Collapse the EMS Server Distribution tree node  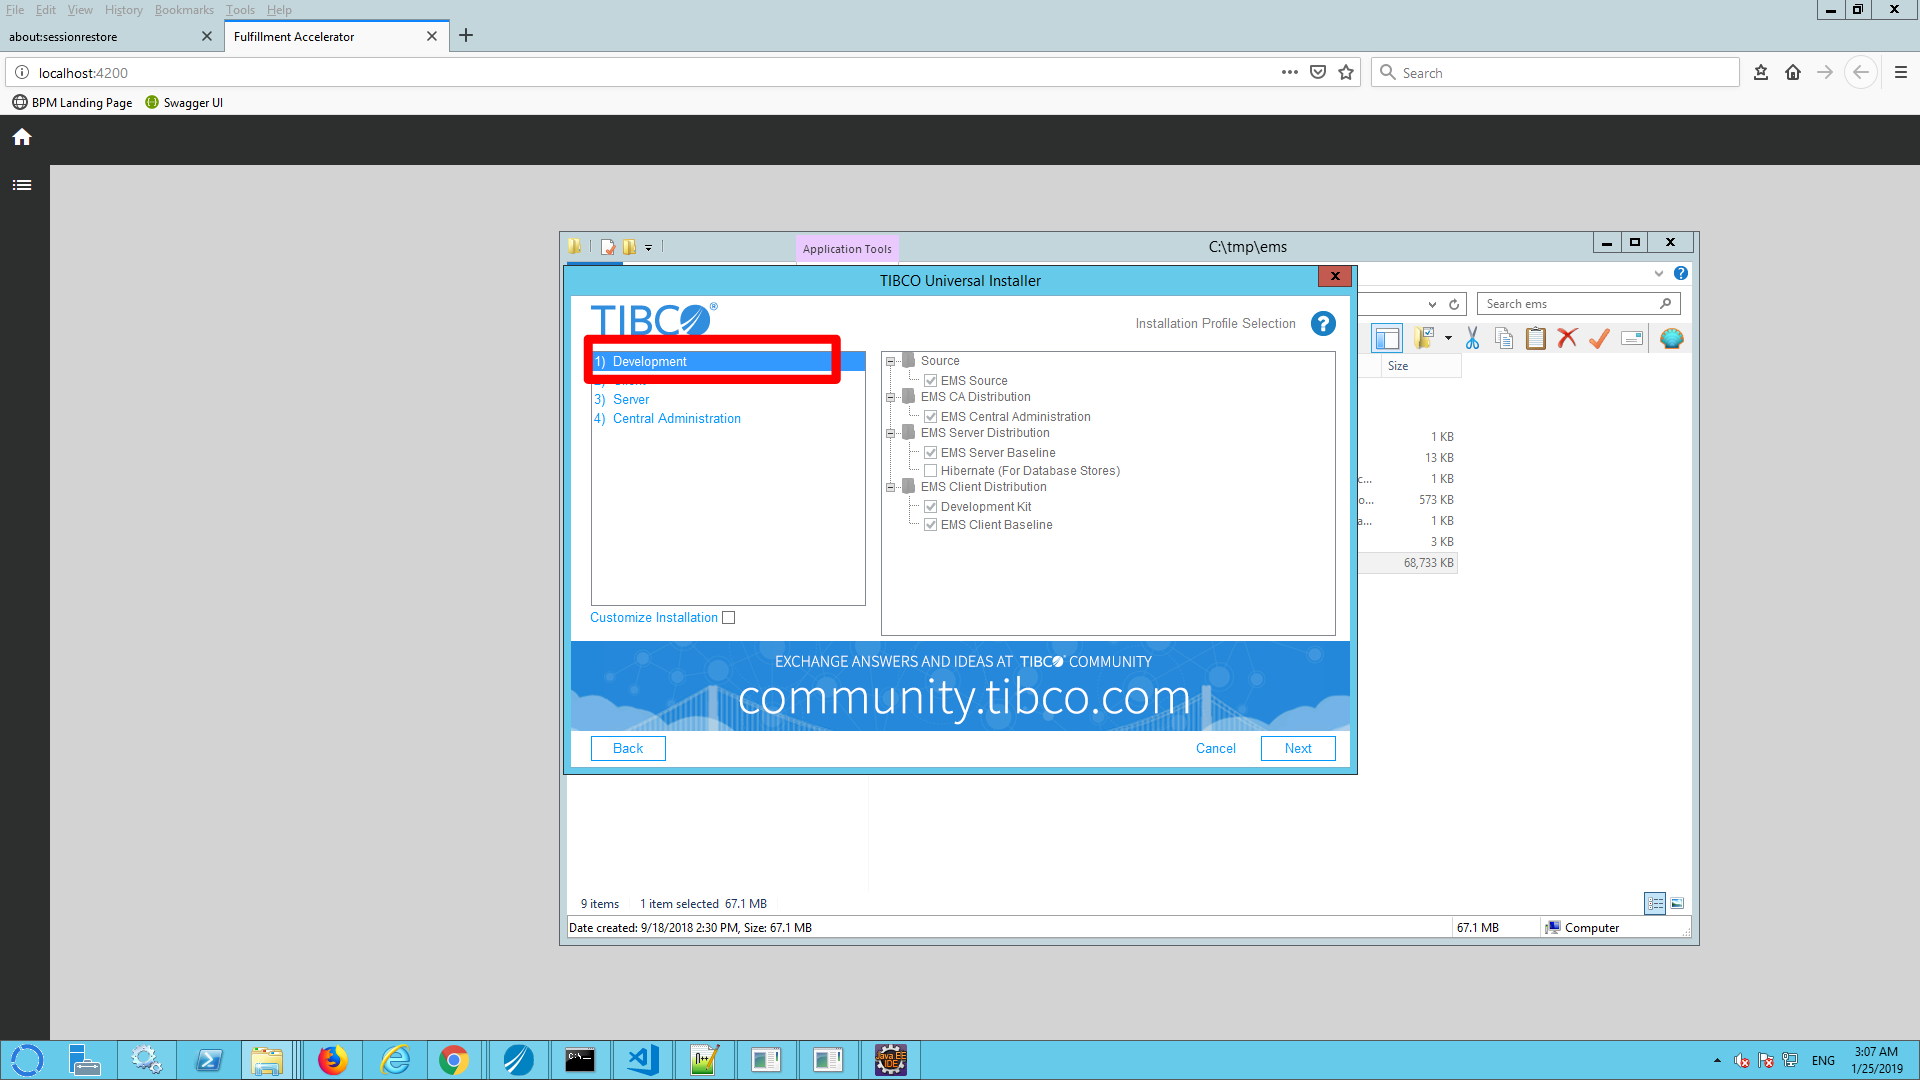click(890, 433)
